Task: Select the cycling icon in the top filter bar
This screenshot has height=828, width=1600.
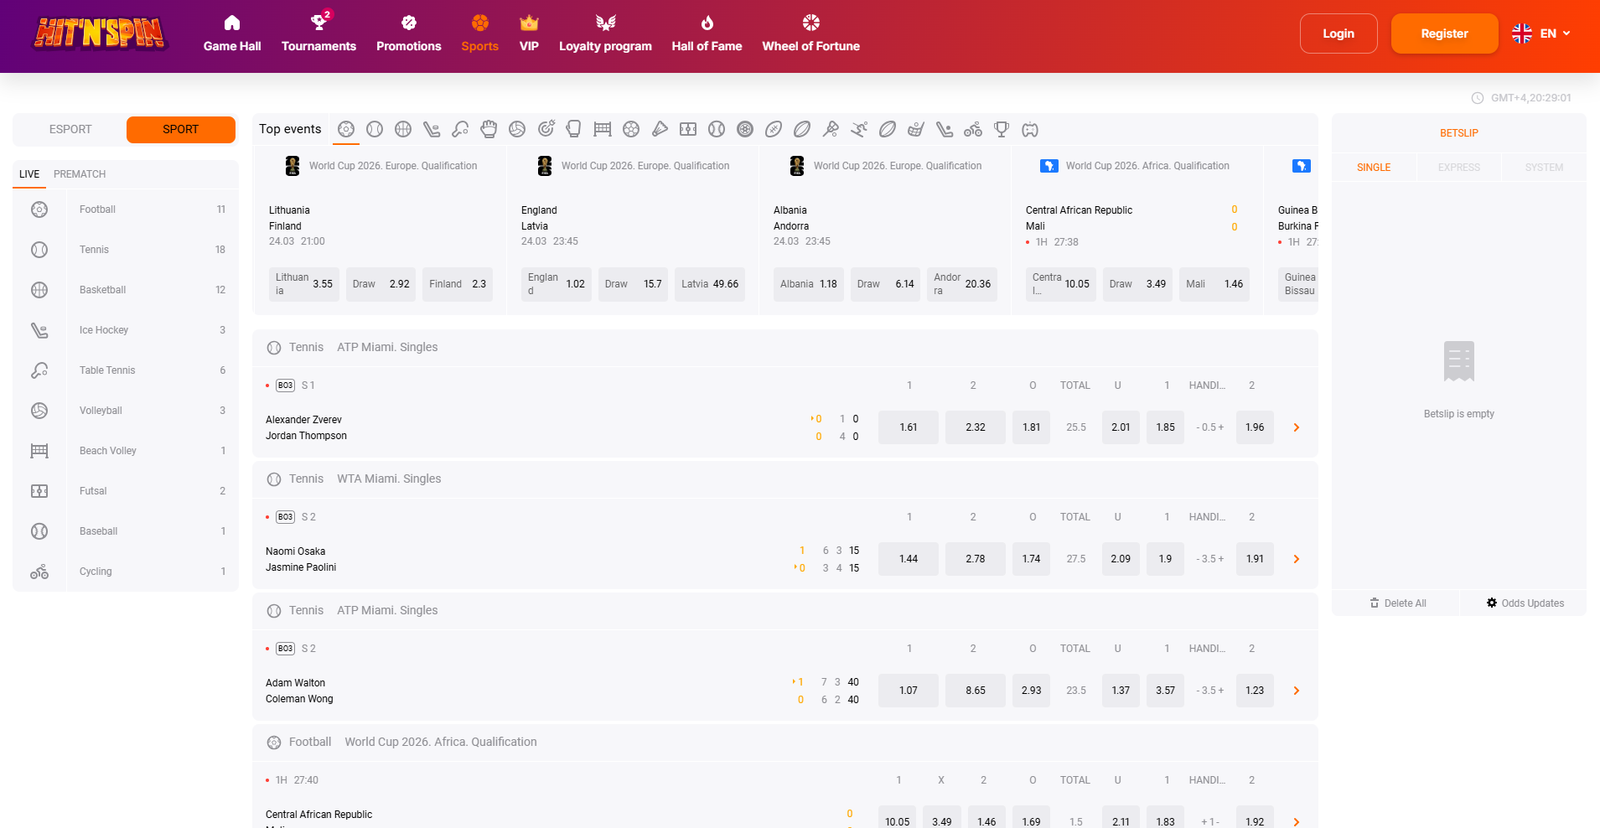Action: [973, 129]
